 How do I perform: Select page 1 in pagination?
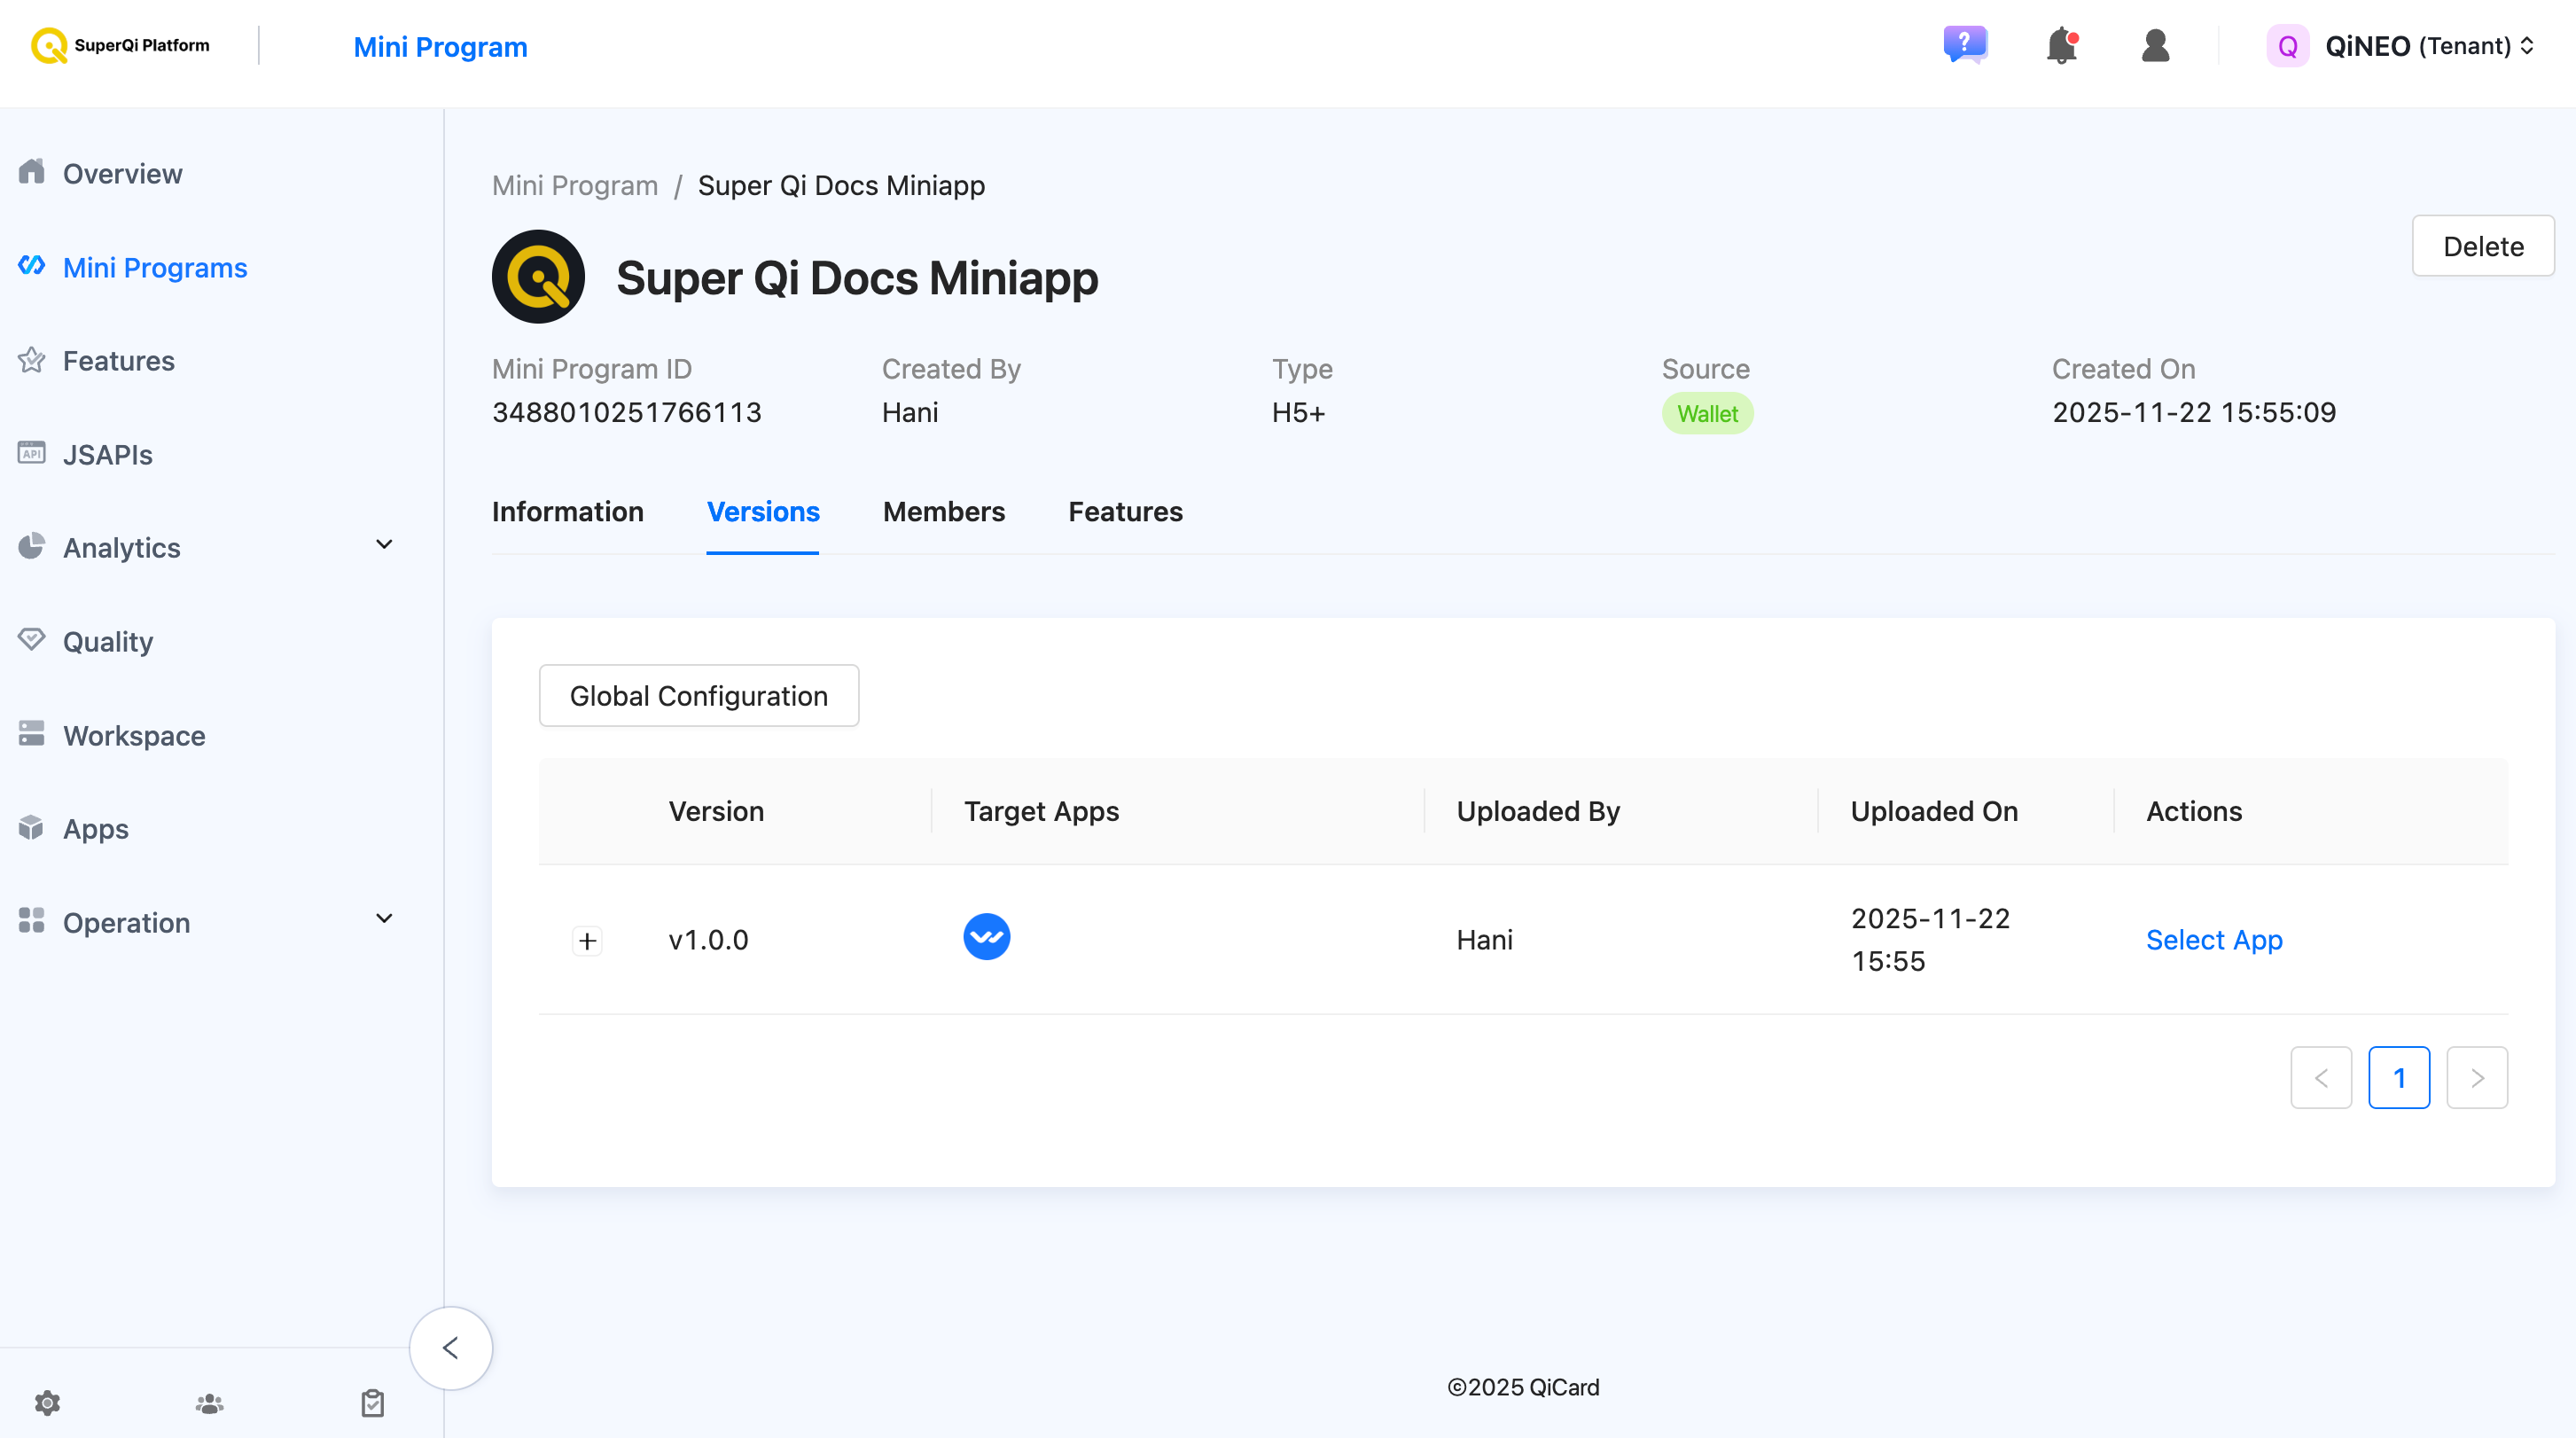(x=2399, y=1078)
